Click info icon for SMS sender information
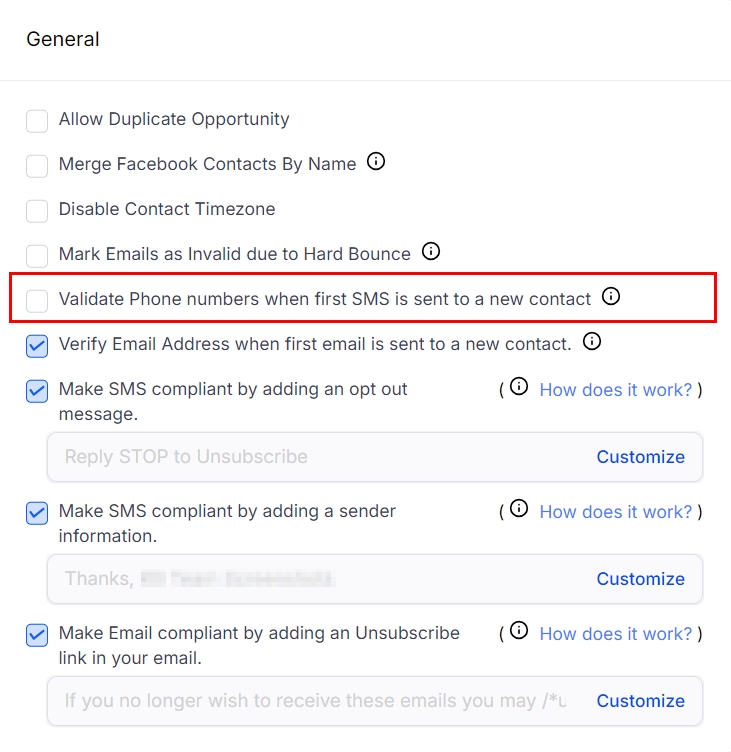Image resolution: width=731 pixels, height=752 pixels. pyautogui.click(x=518, y=509)
